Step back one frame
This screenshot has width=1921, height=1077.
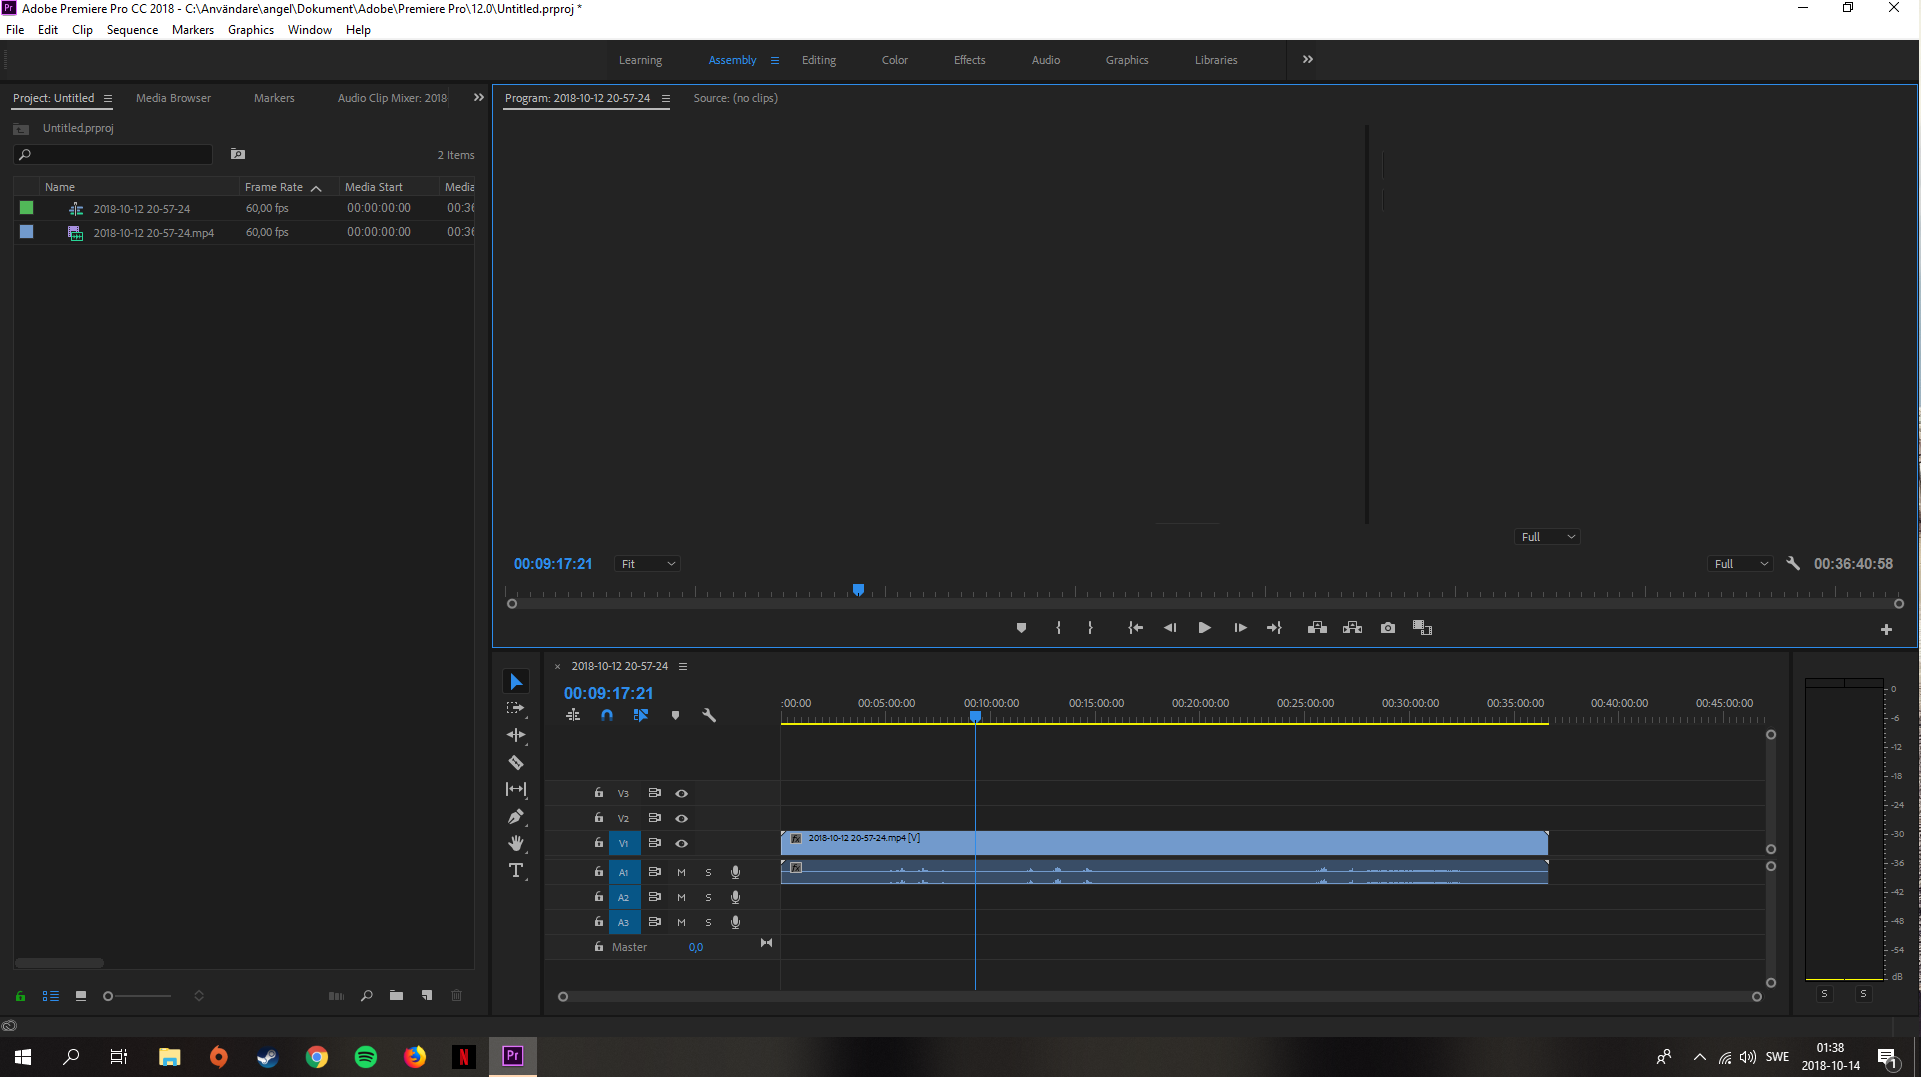point(1169,628)
